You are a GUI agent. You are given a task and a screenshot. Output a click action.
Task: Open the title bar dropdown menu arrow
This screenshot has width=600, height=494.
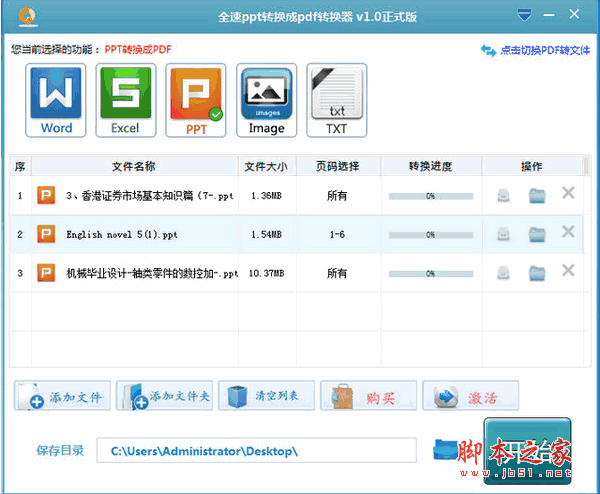[524, 15]
